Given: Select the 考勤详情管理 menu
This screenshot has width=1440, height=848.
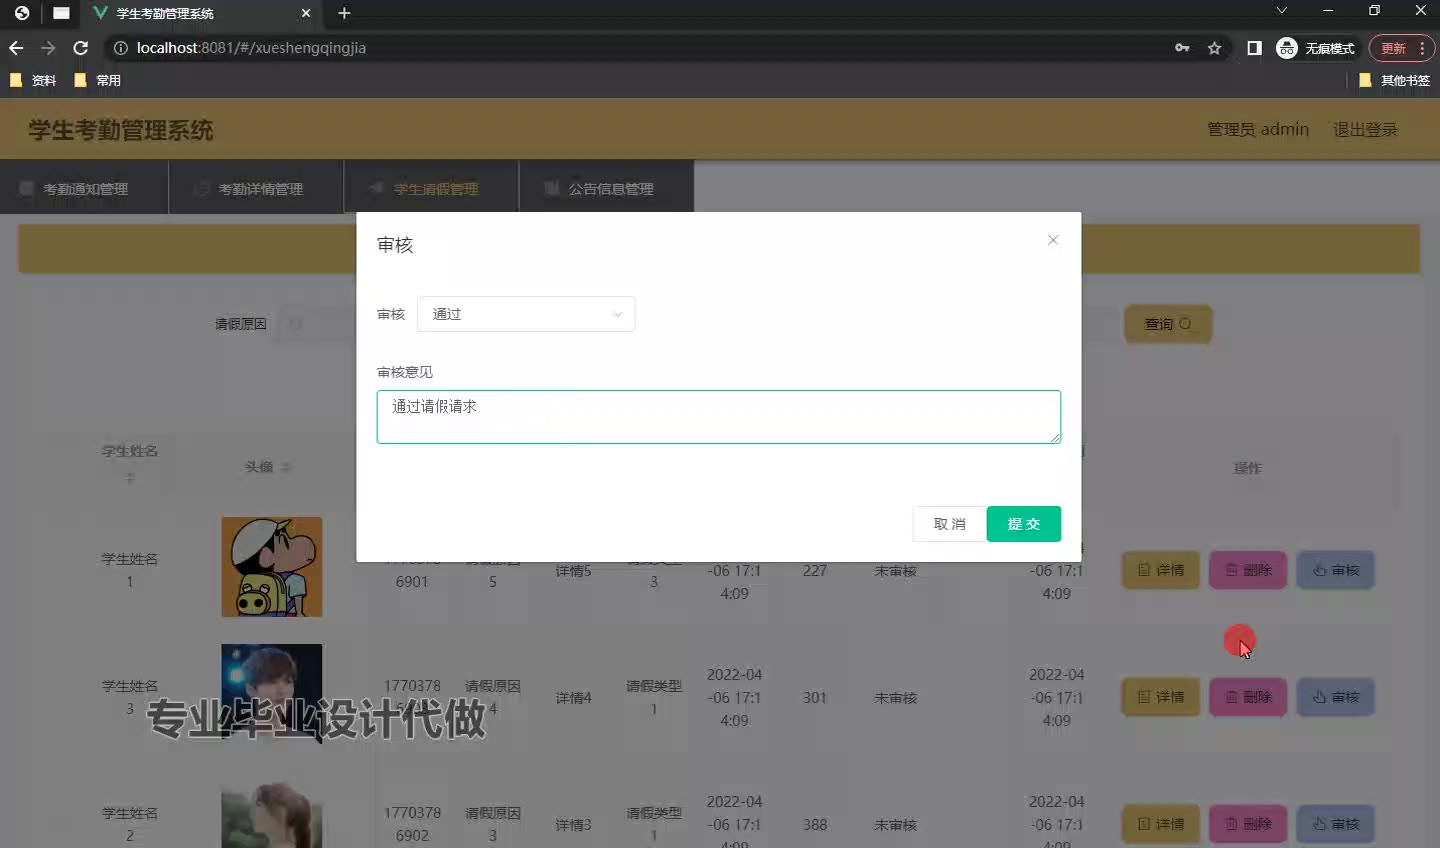Looking at the screenshot, I should point(256,189).
